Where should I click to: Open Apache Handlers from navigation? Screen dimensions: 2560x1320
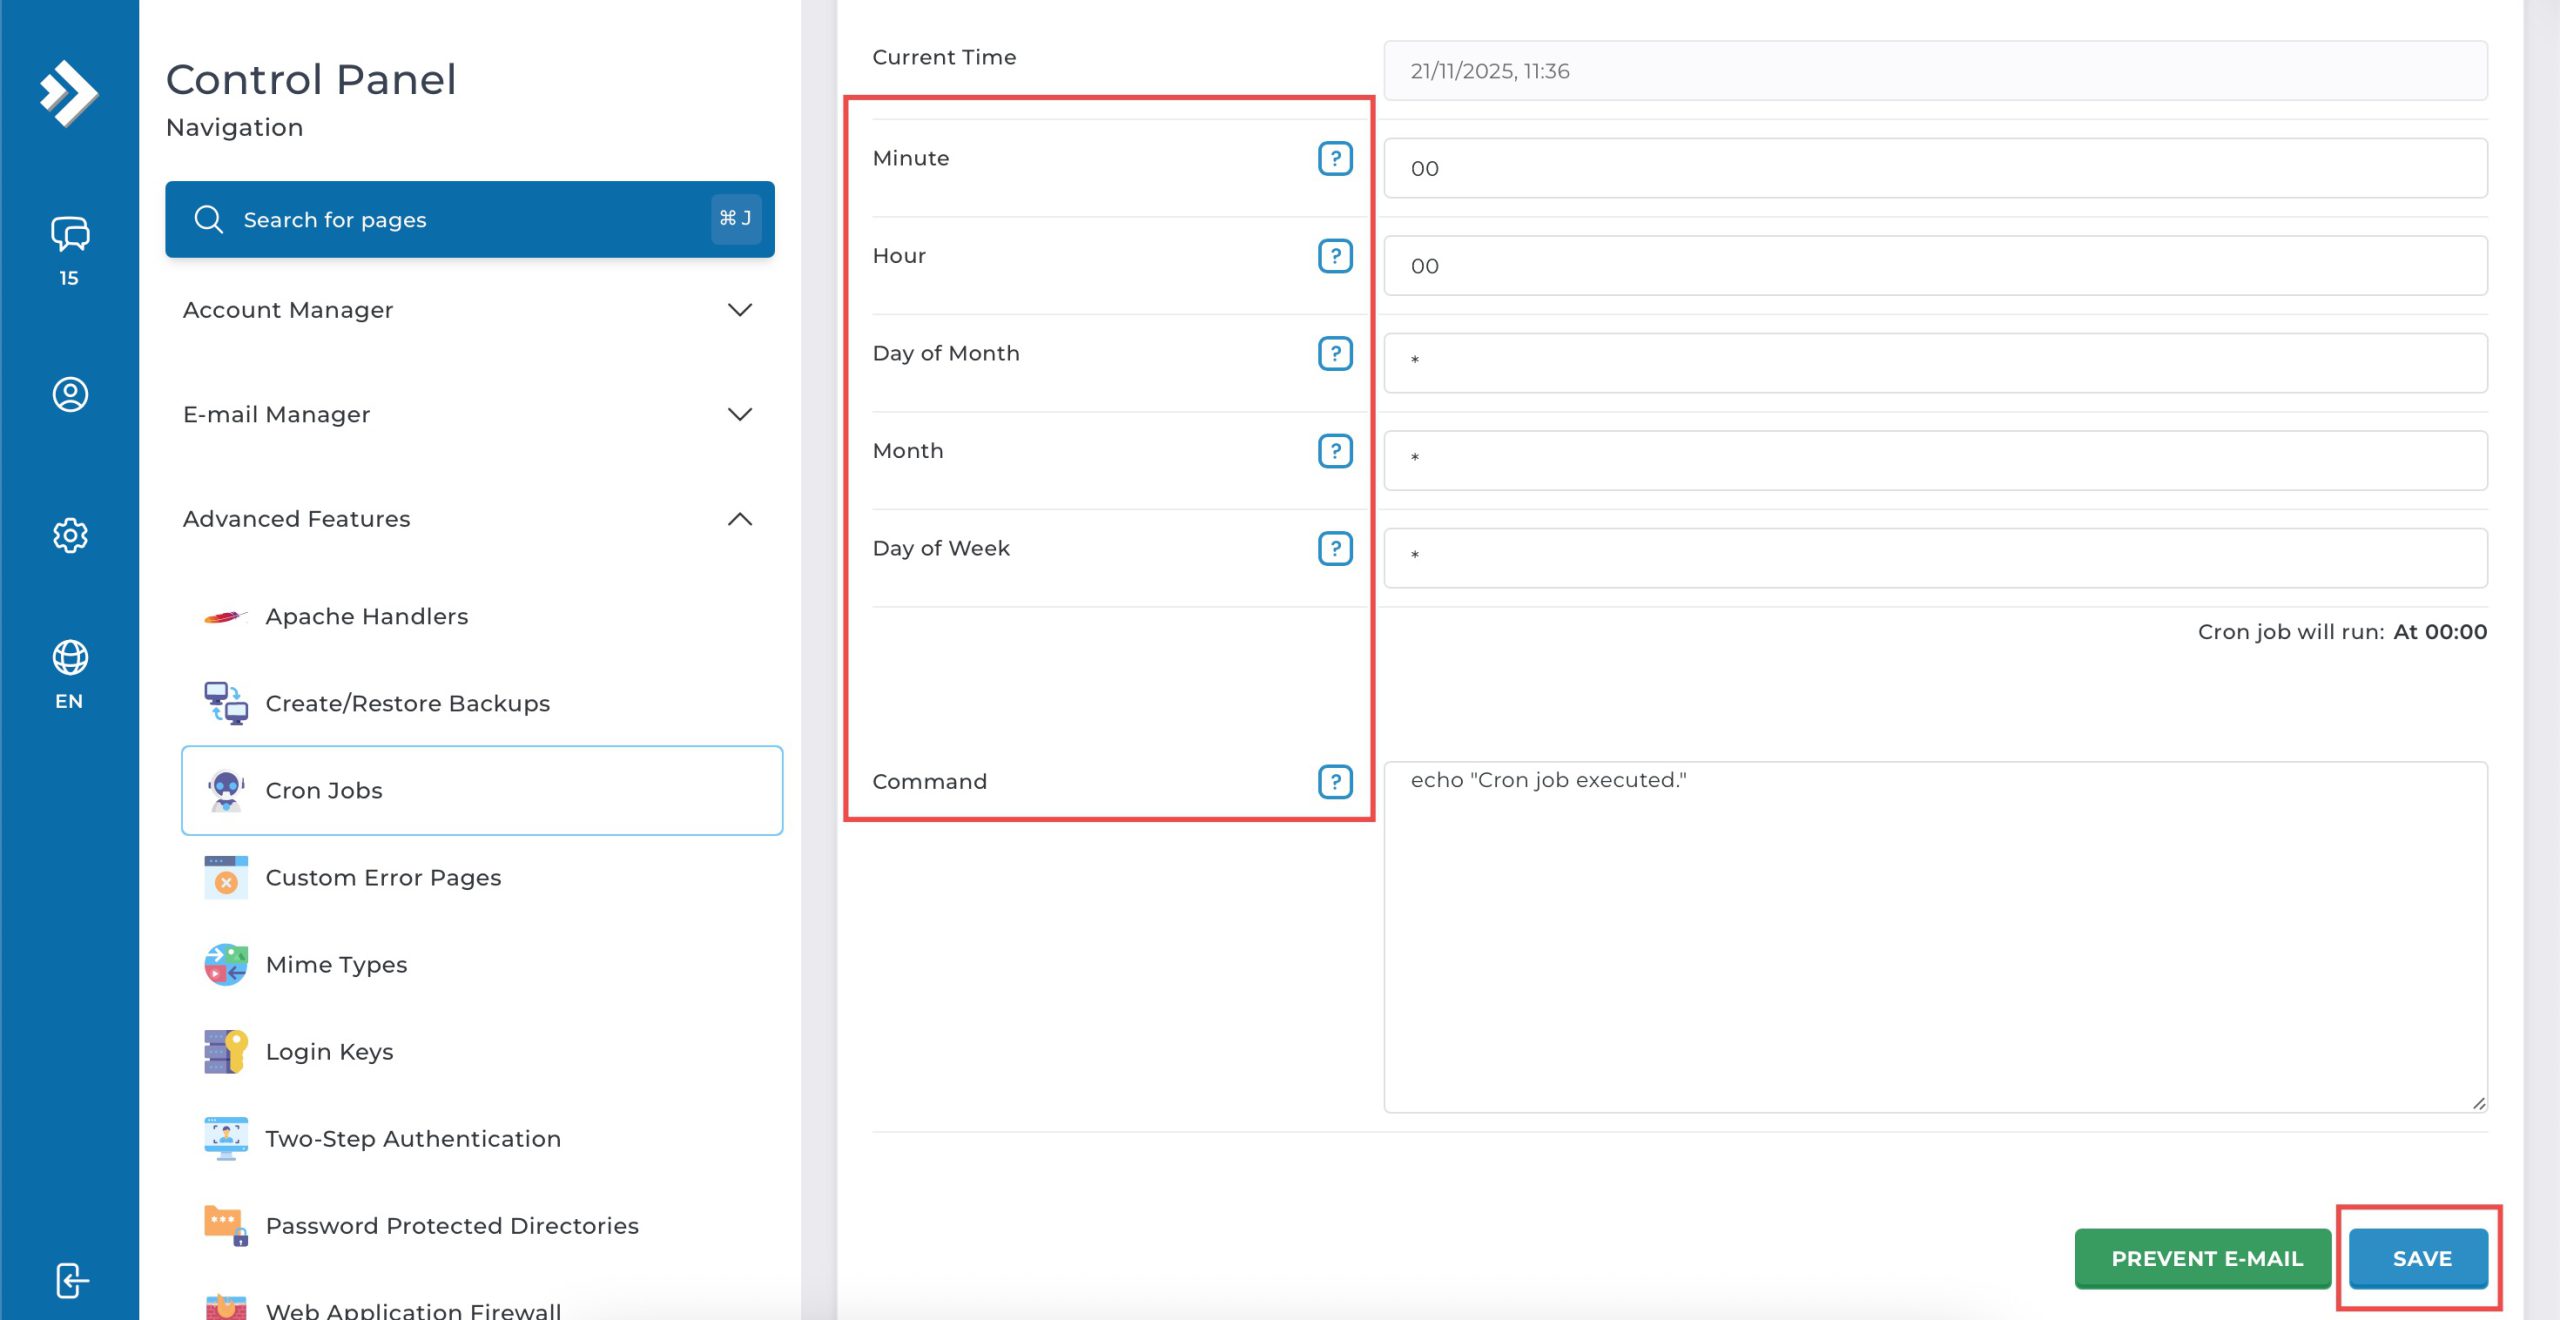pyautogui.click(x=366, y=616)
